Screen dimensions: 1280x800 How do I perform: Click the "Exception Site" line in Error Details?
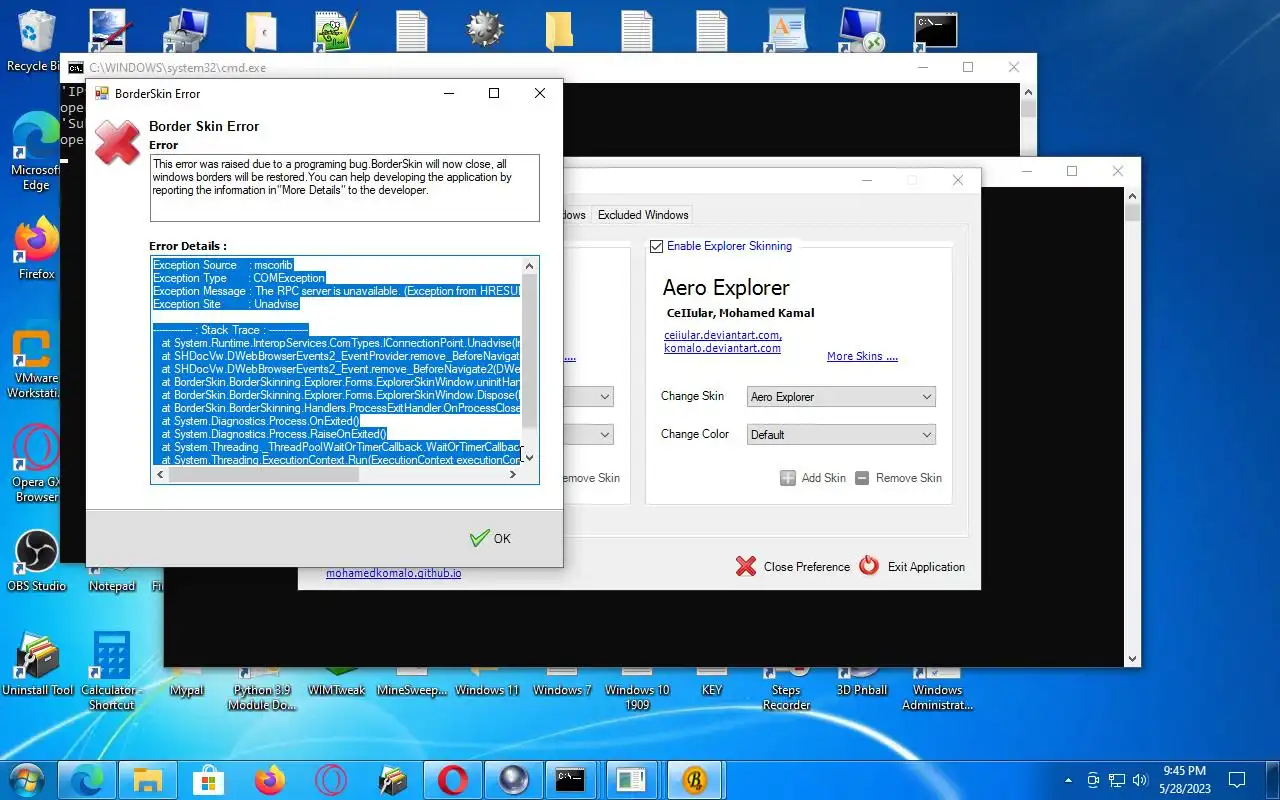pyautogui.click(x=226, y=304)
